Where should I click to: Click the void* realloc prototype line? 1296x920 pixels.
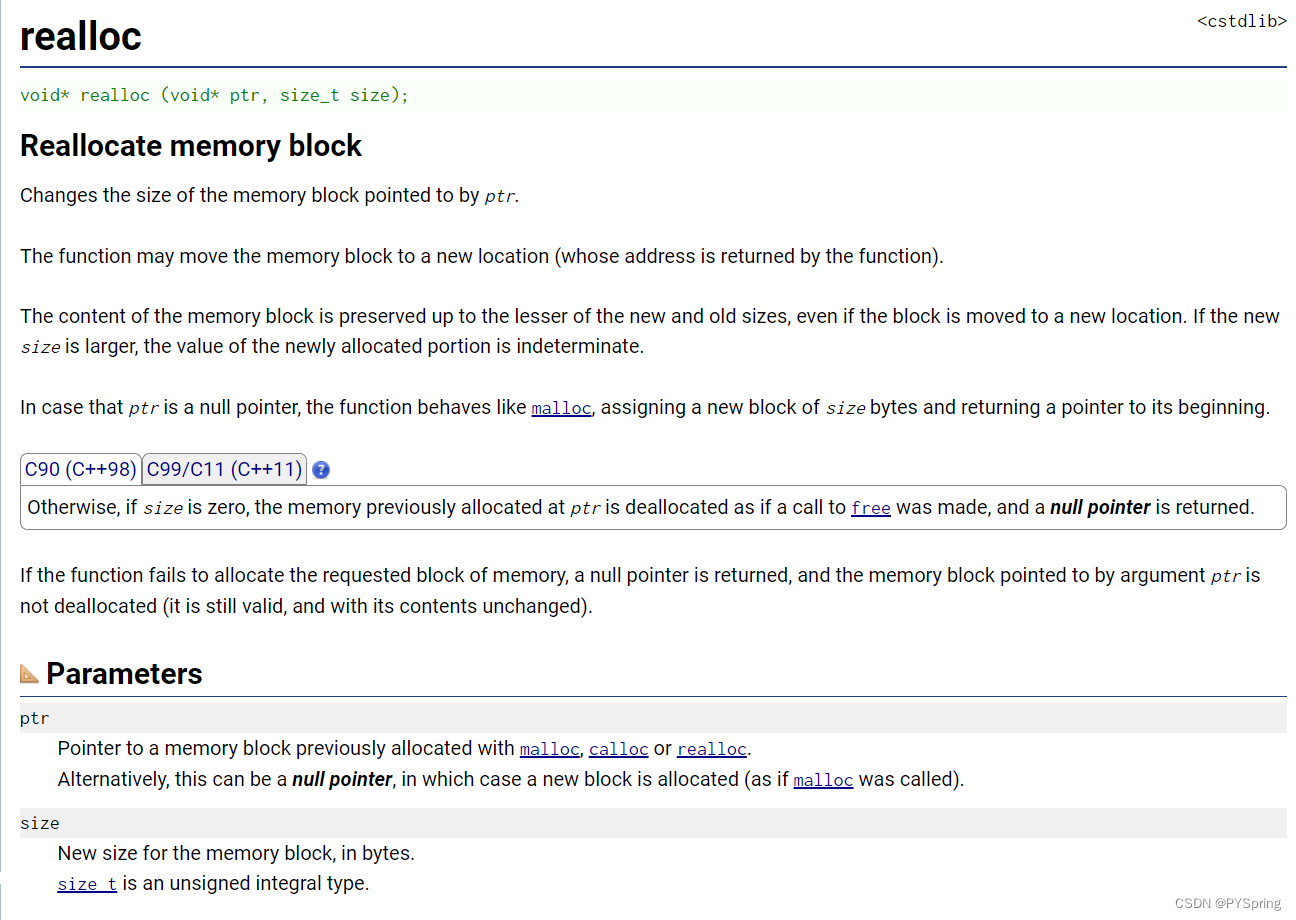[x=653, y=95]
